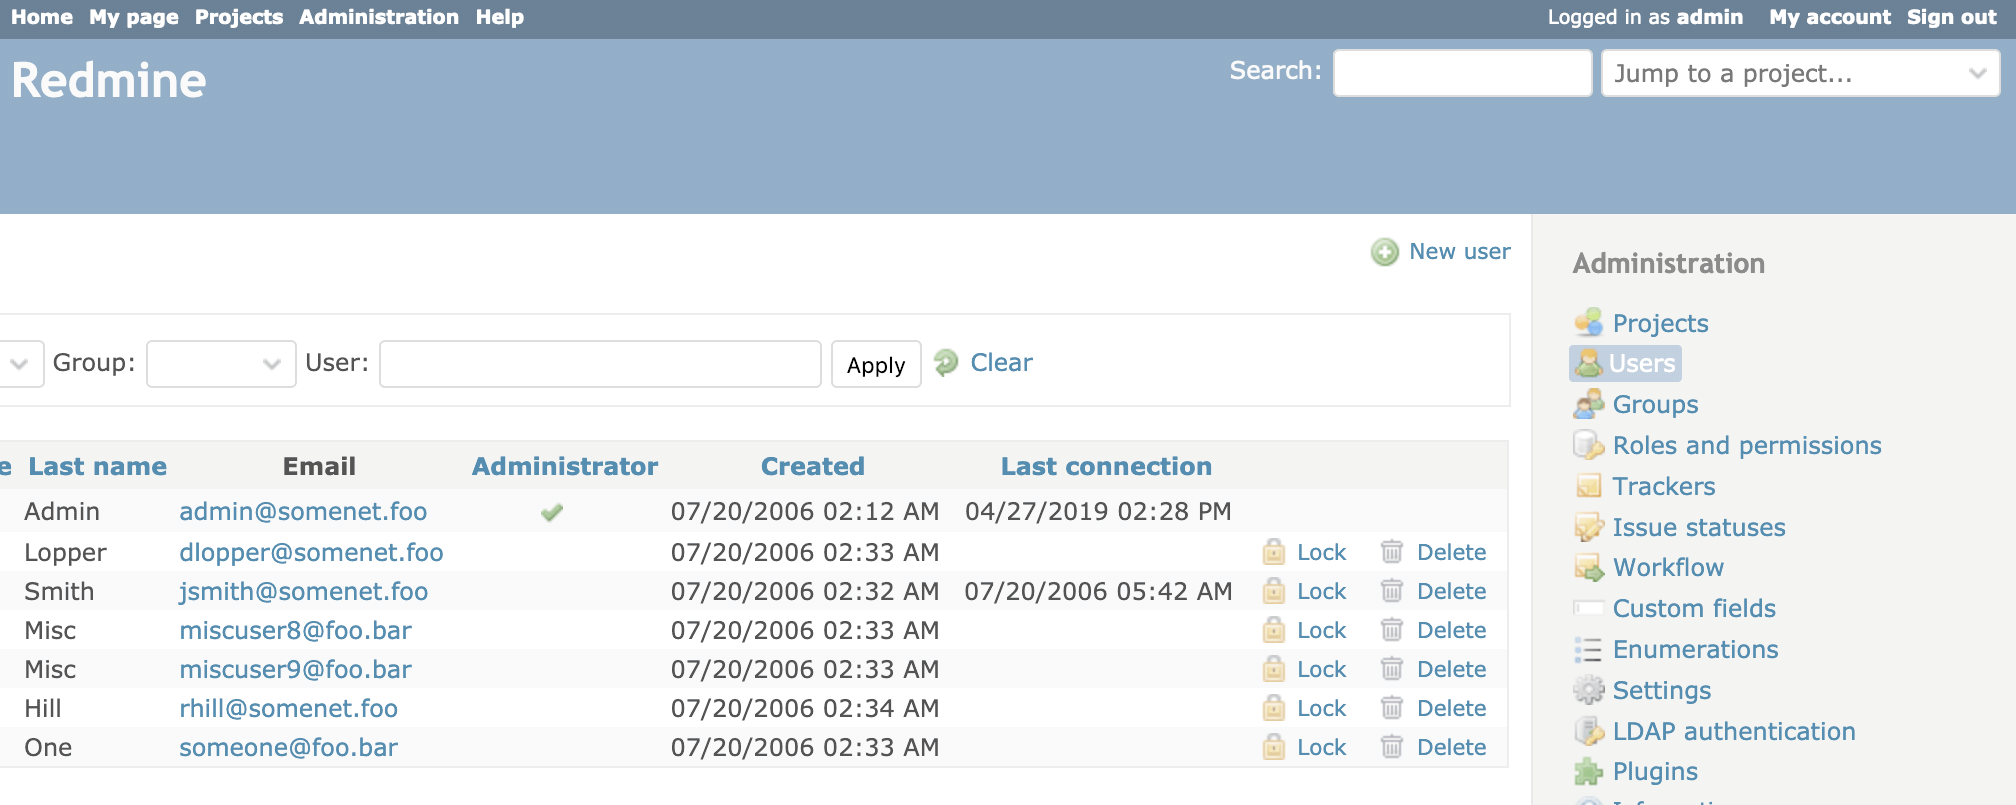Open dlopper@somenet.foo email link
This screenshot has width=2016, height=805.
[x=311, y=552]
